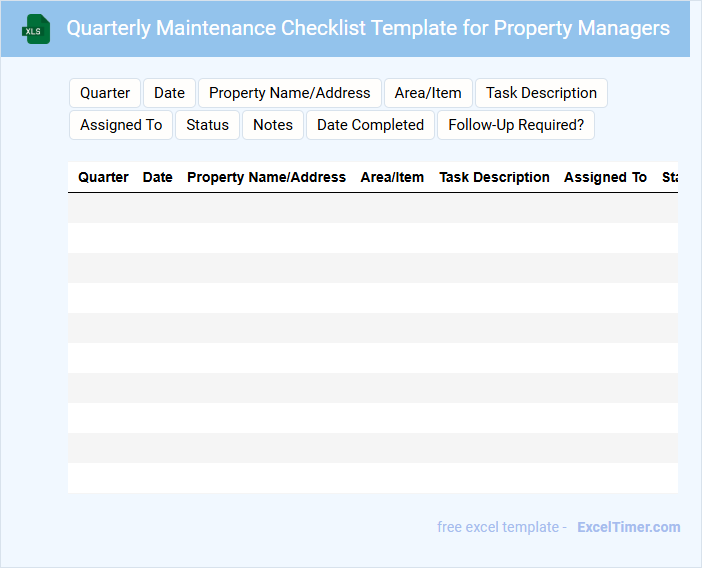Viewport: 702px width, 568px height.
Task: Select the Quarter tag button
Action: click(x=105, y=93)
